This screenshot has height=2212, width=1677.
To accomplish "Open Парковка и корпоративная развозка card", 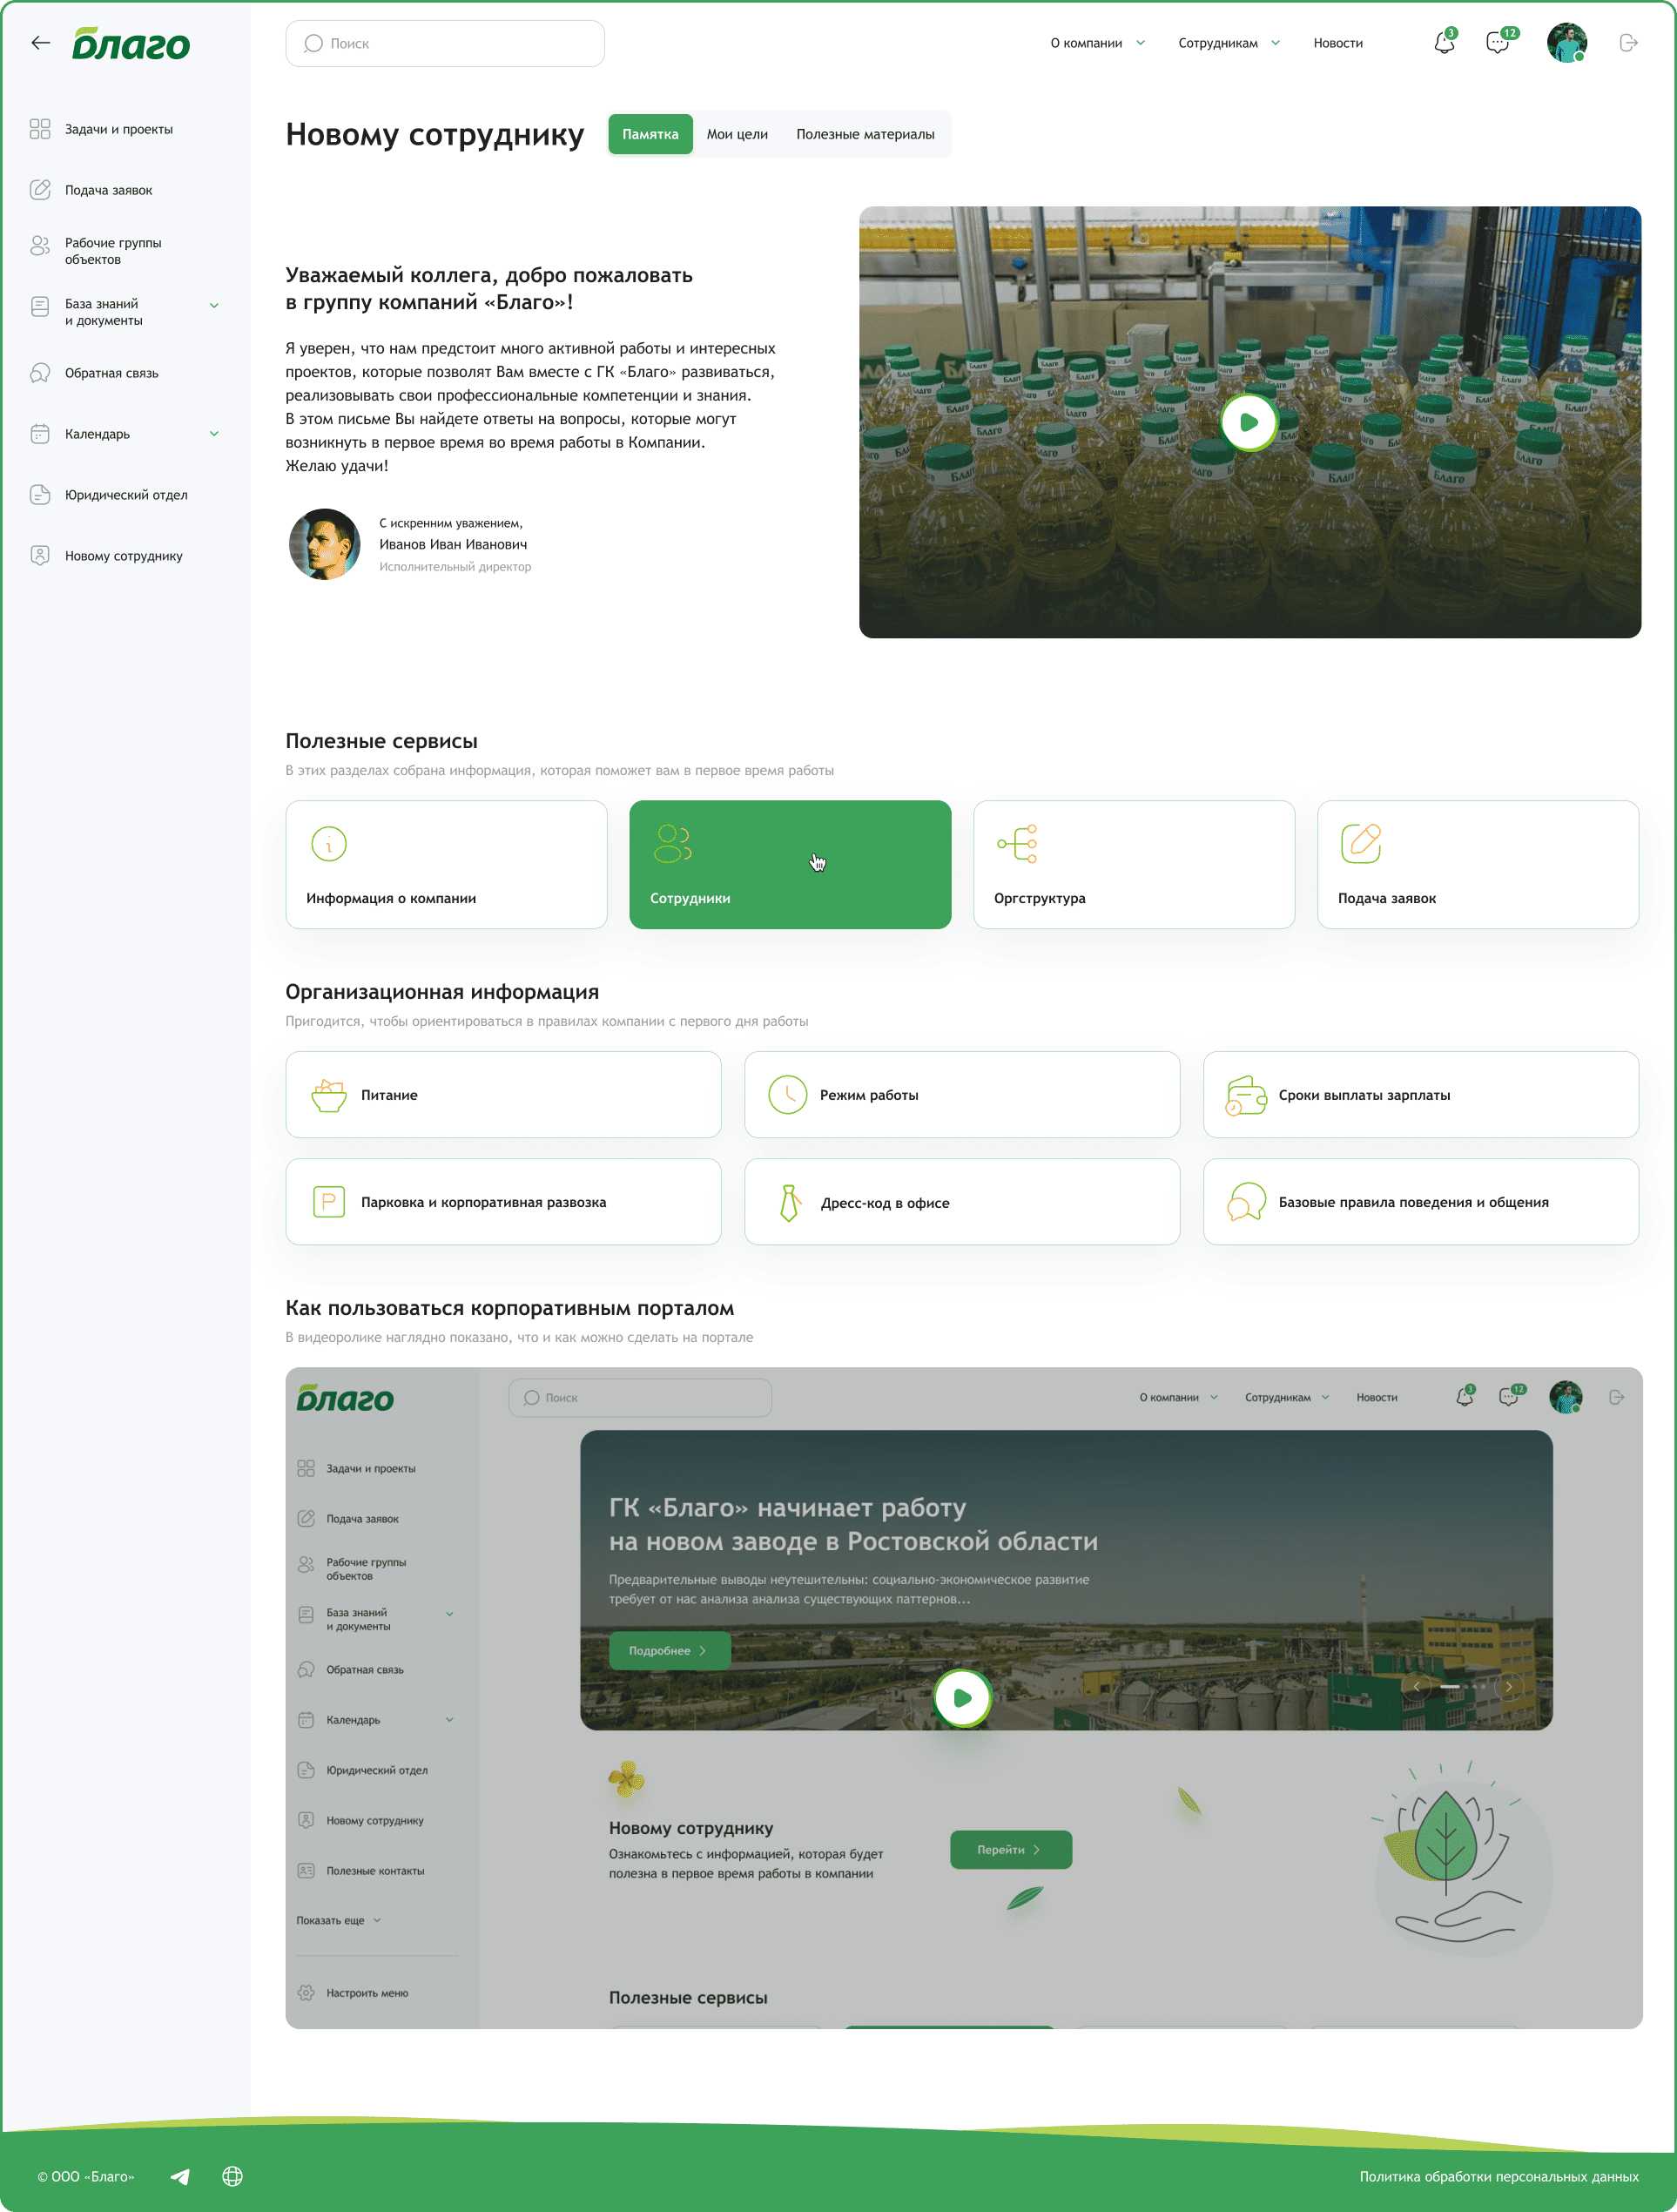I will point(503,1201).
